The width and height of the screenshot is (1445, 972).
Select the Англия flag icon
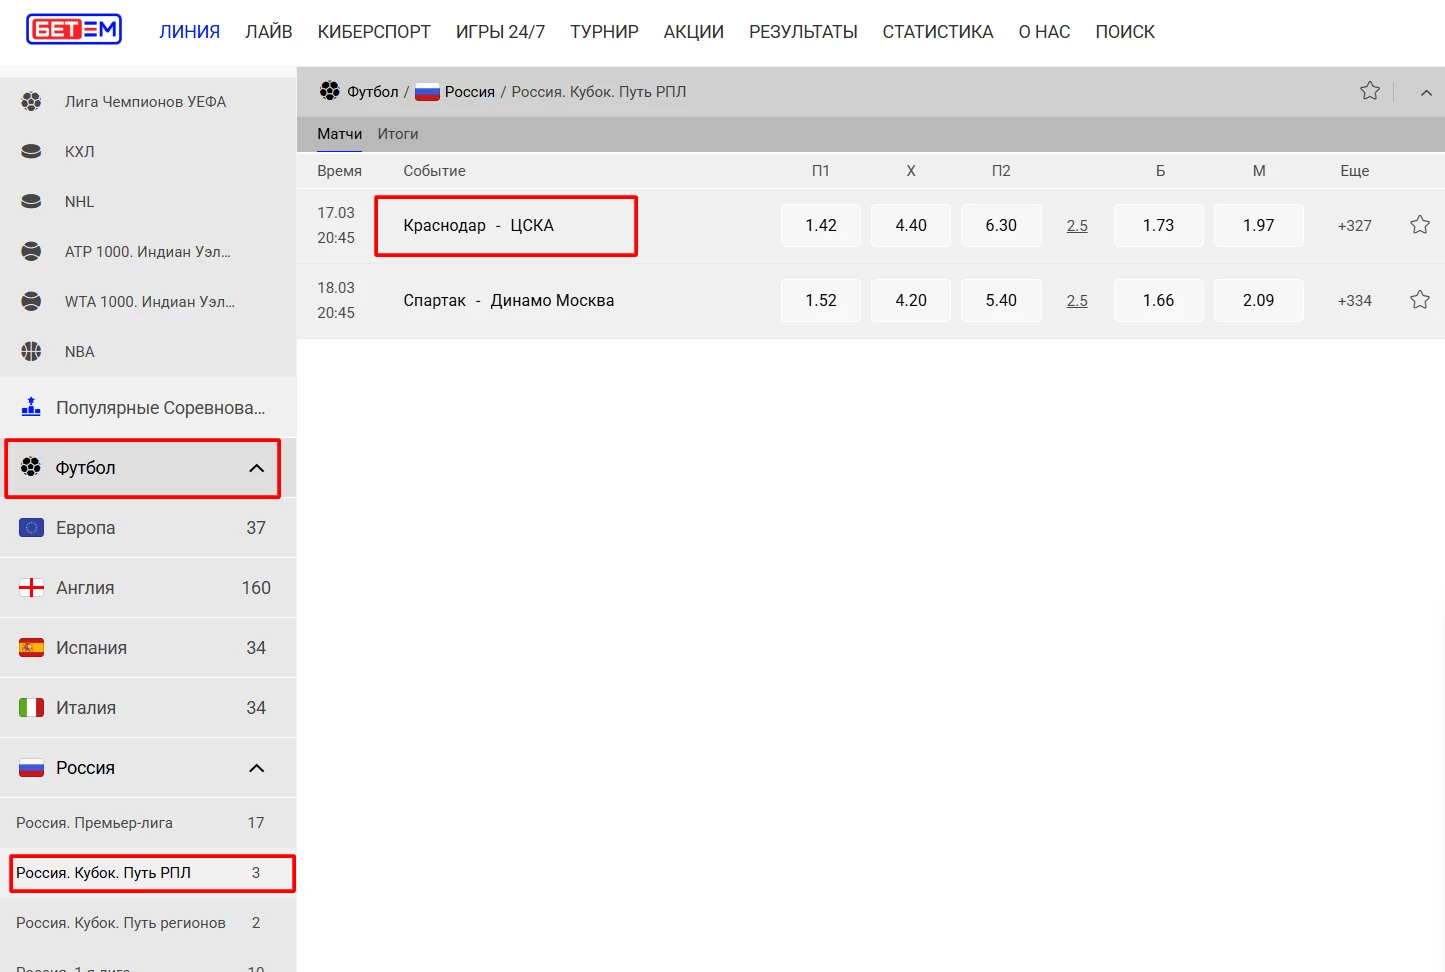pos(32,588)
